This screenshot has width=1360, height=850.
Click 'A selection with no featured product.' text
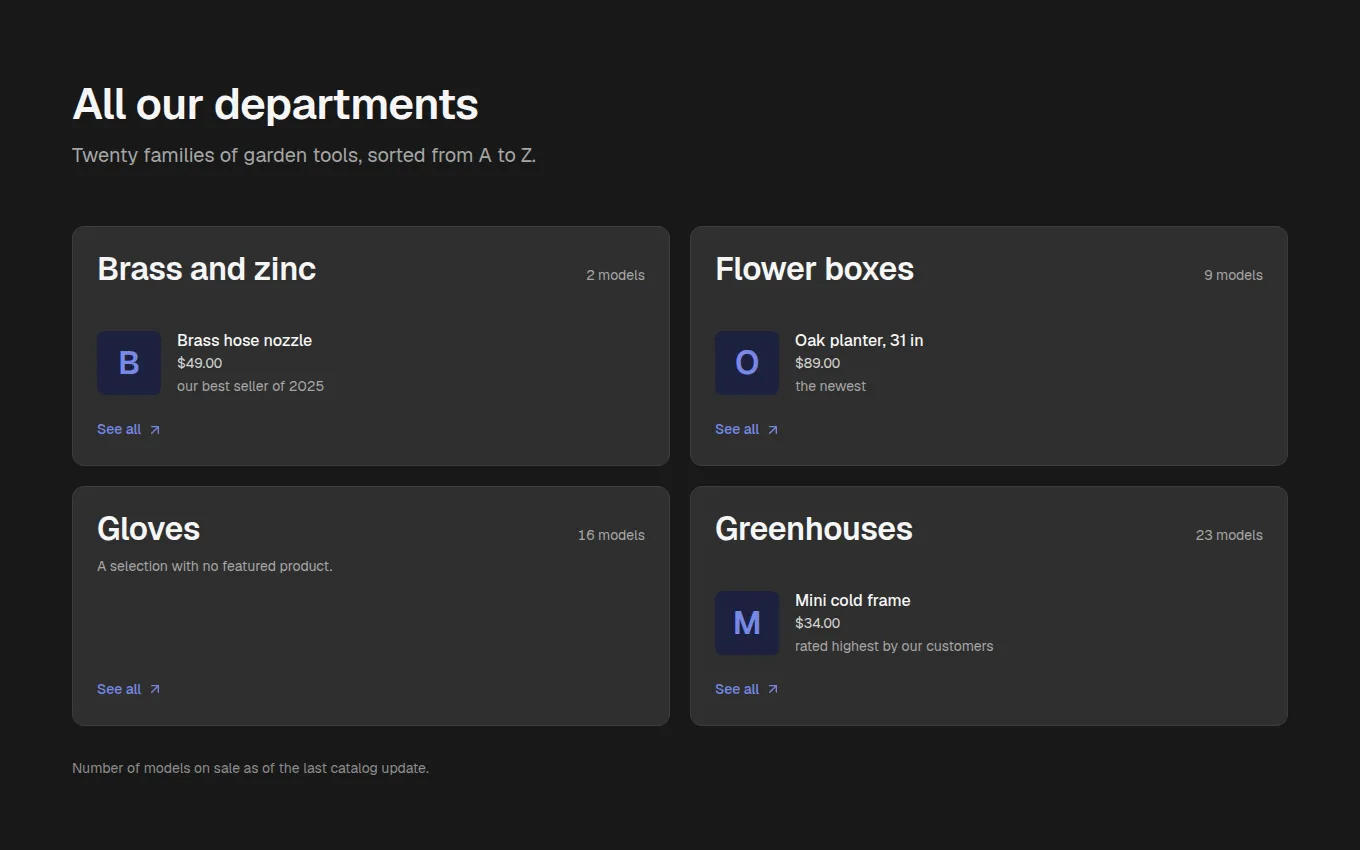click(x=215, y=566)
